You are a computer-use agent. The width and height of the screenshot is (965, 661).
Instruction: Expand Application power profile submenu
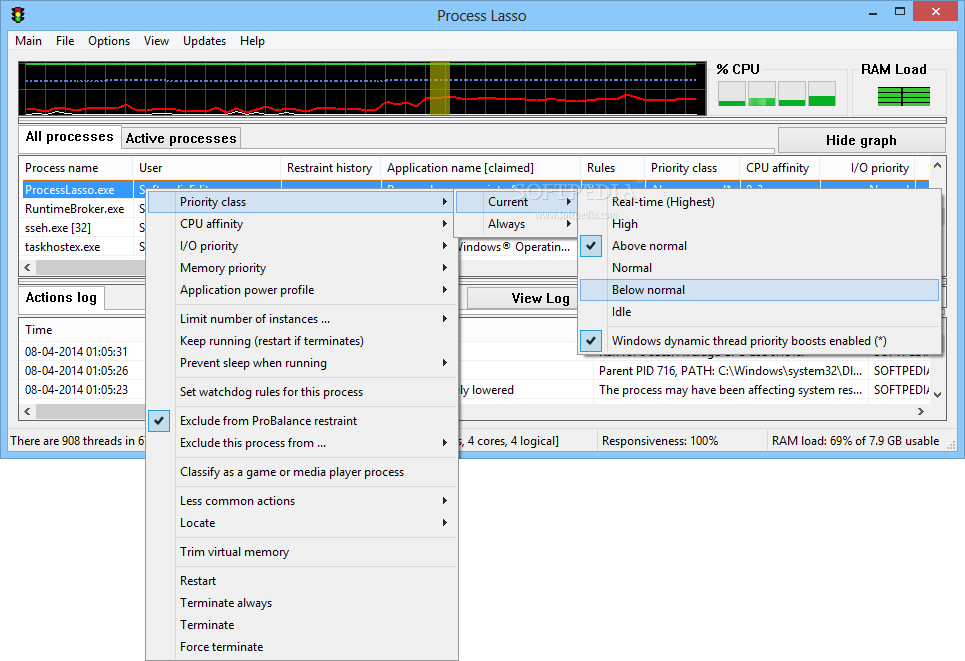(302, 290)
